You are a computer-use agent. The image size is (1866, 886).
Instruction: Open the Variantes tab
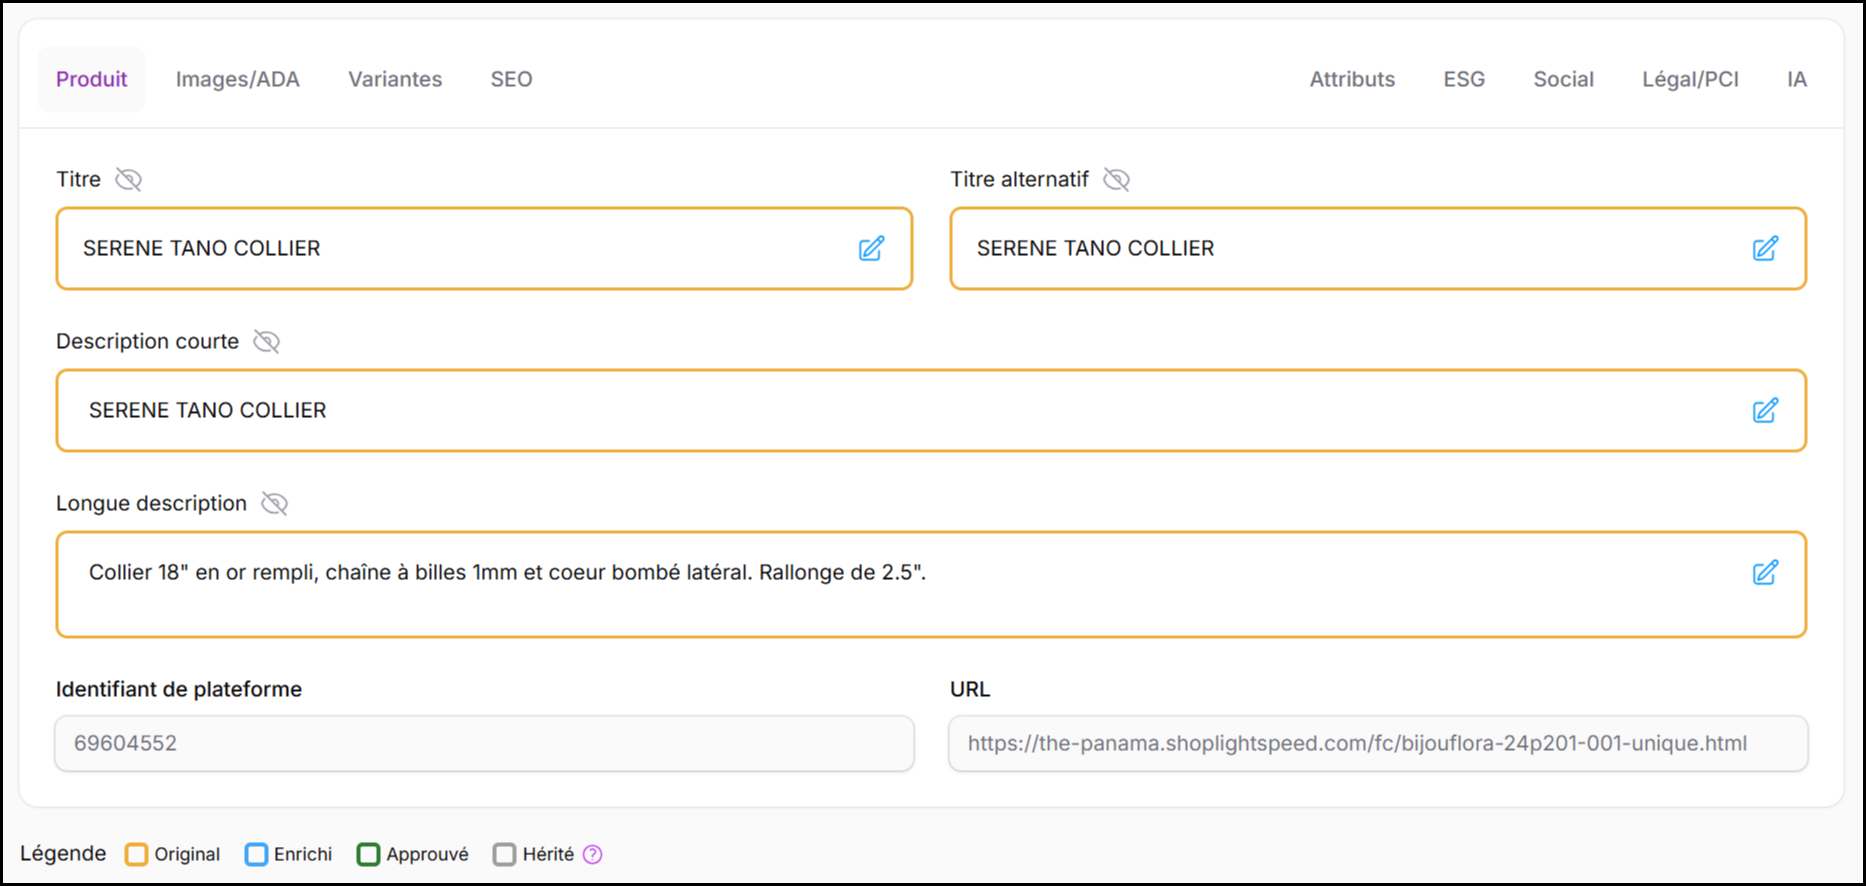pyautogui.click(x=395, y=80)
